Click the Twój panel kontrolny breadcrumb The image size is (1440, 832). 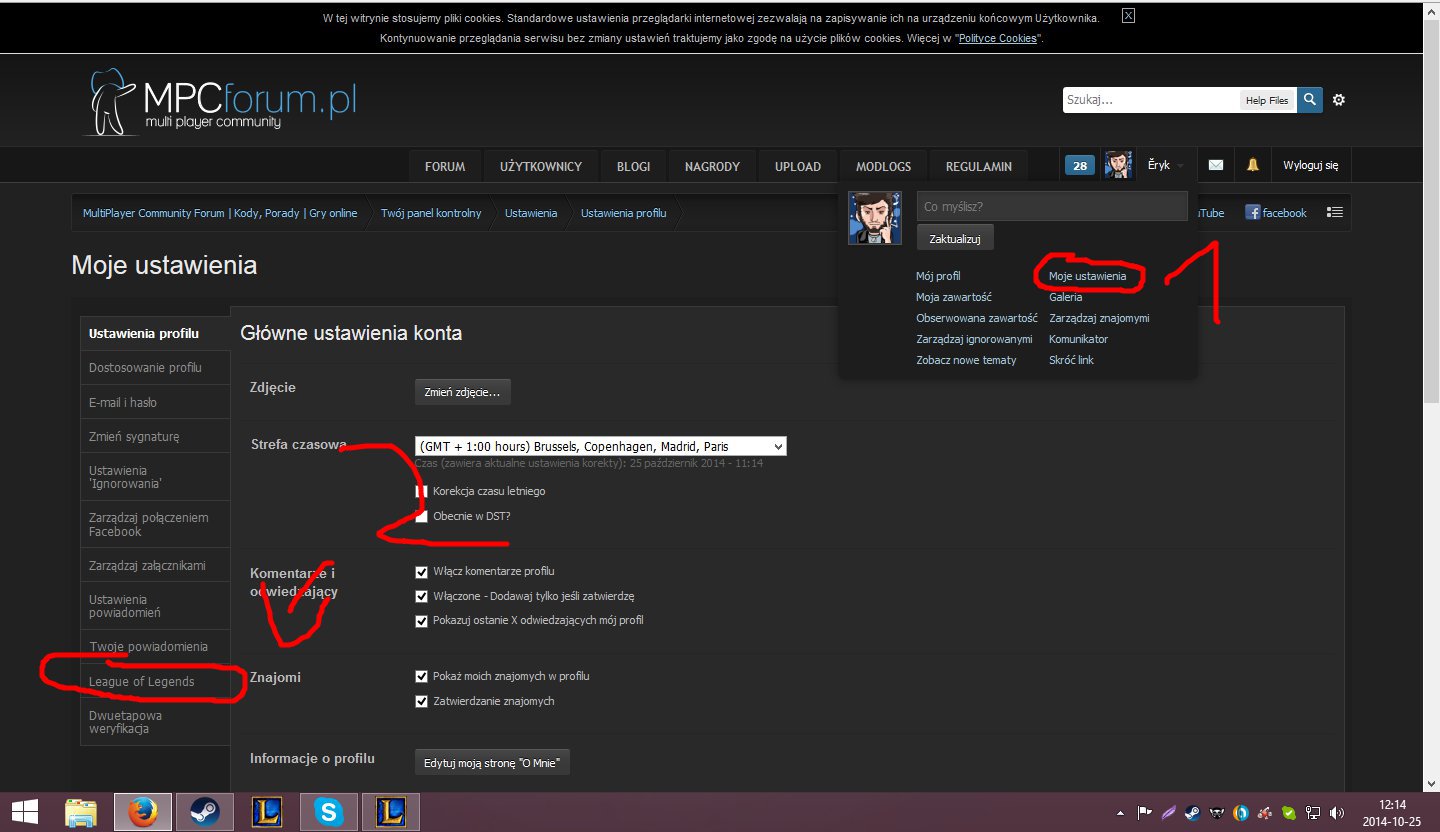pos(431,213)
